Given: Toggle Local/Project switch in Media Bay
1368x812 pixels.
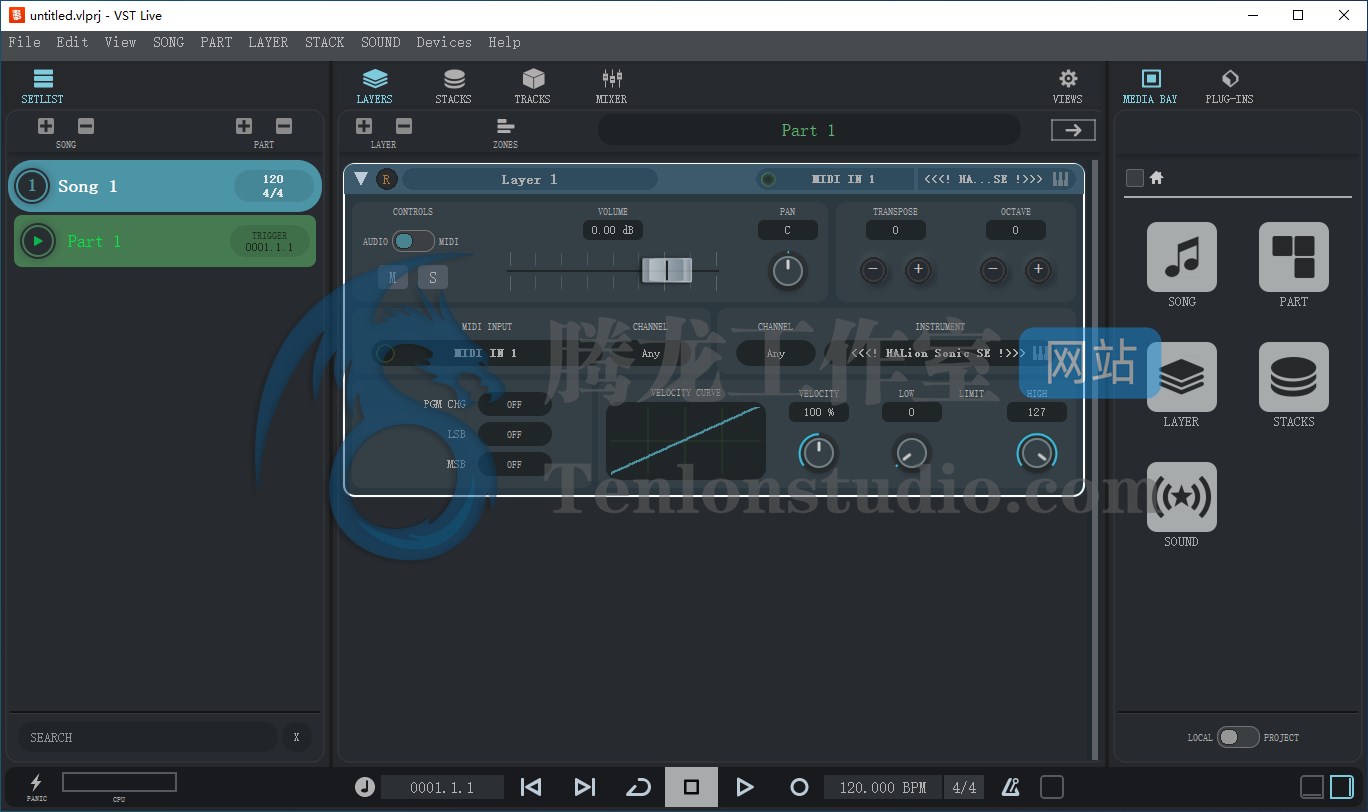Looking at the screenshot, I should click(1238, 737).
